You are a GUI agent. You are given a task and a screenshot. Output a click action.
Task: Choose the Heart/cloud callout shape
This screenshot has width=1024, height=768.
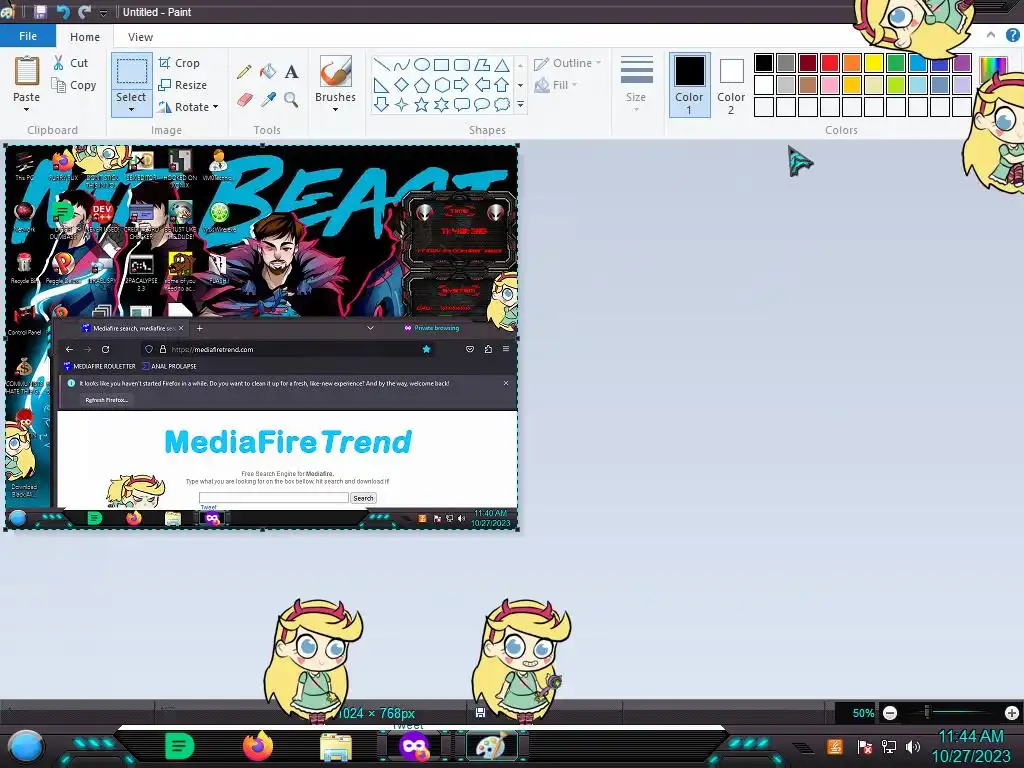point(502,104)
